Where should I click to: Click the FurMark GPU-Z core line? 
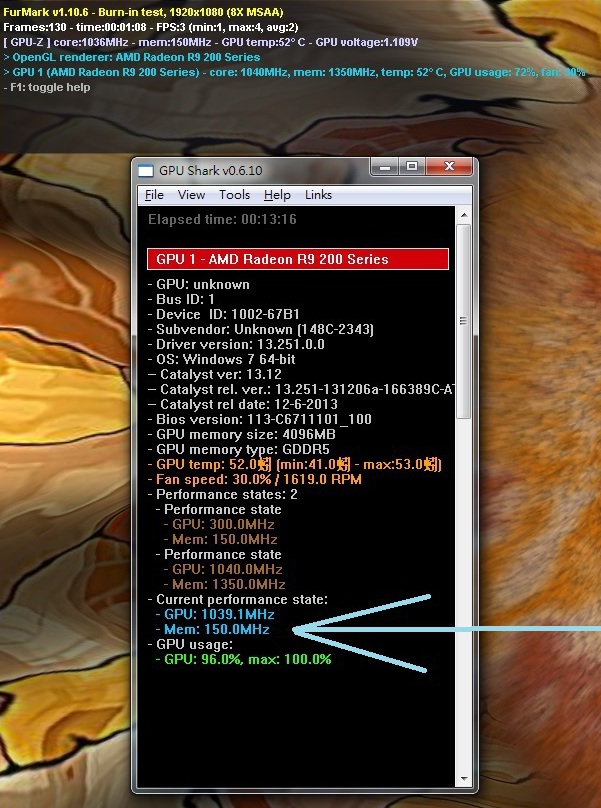[210, 42]
